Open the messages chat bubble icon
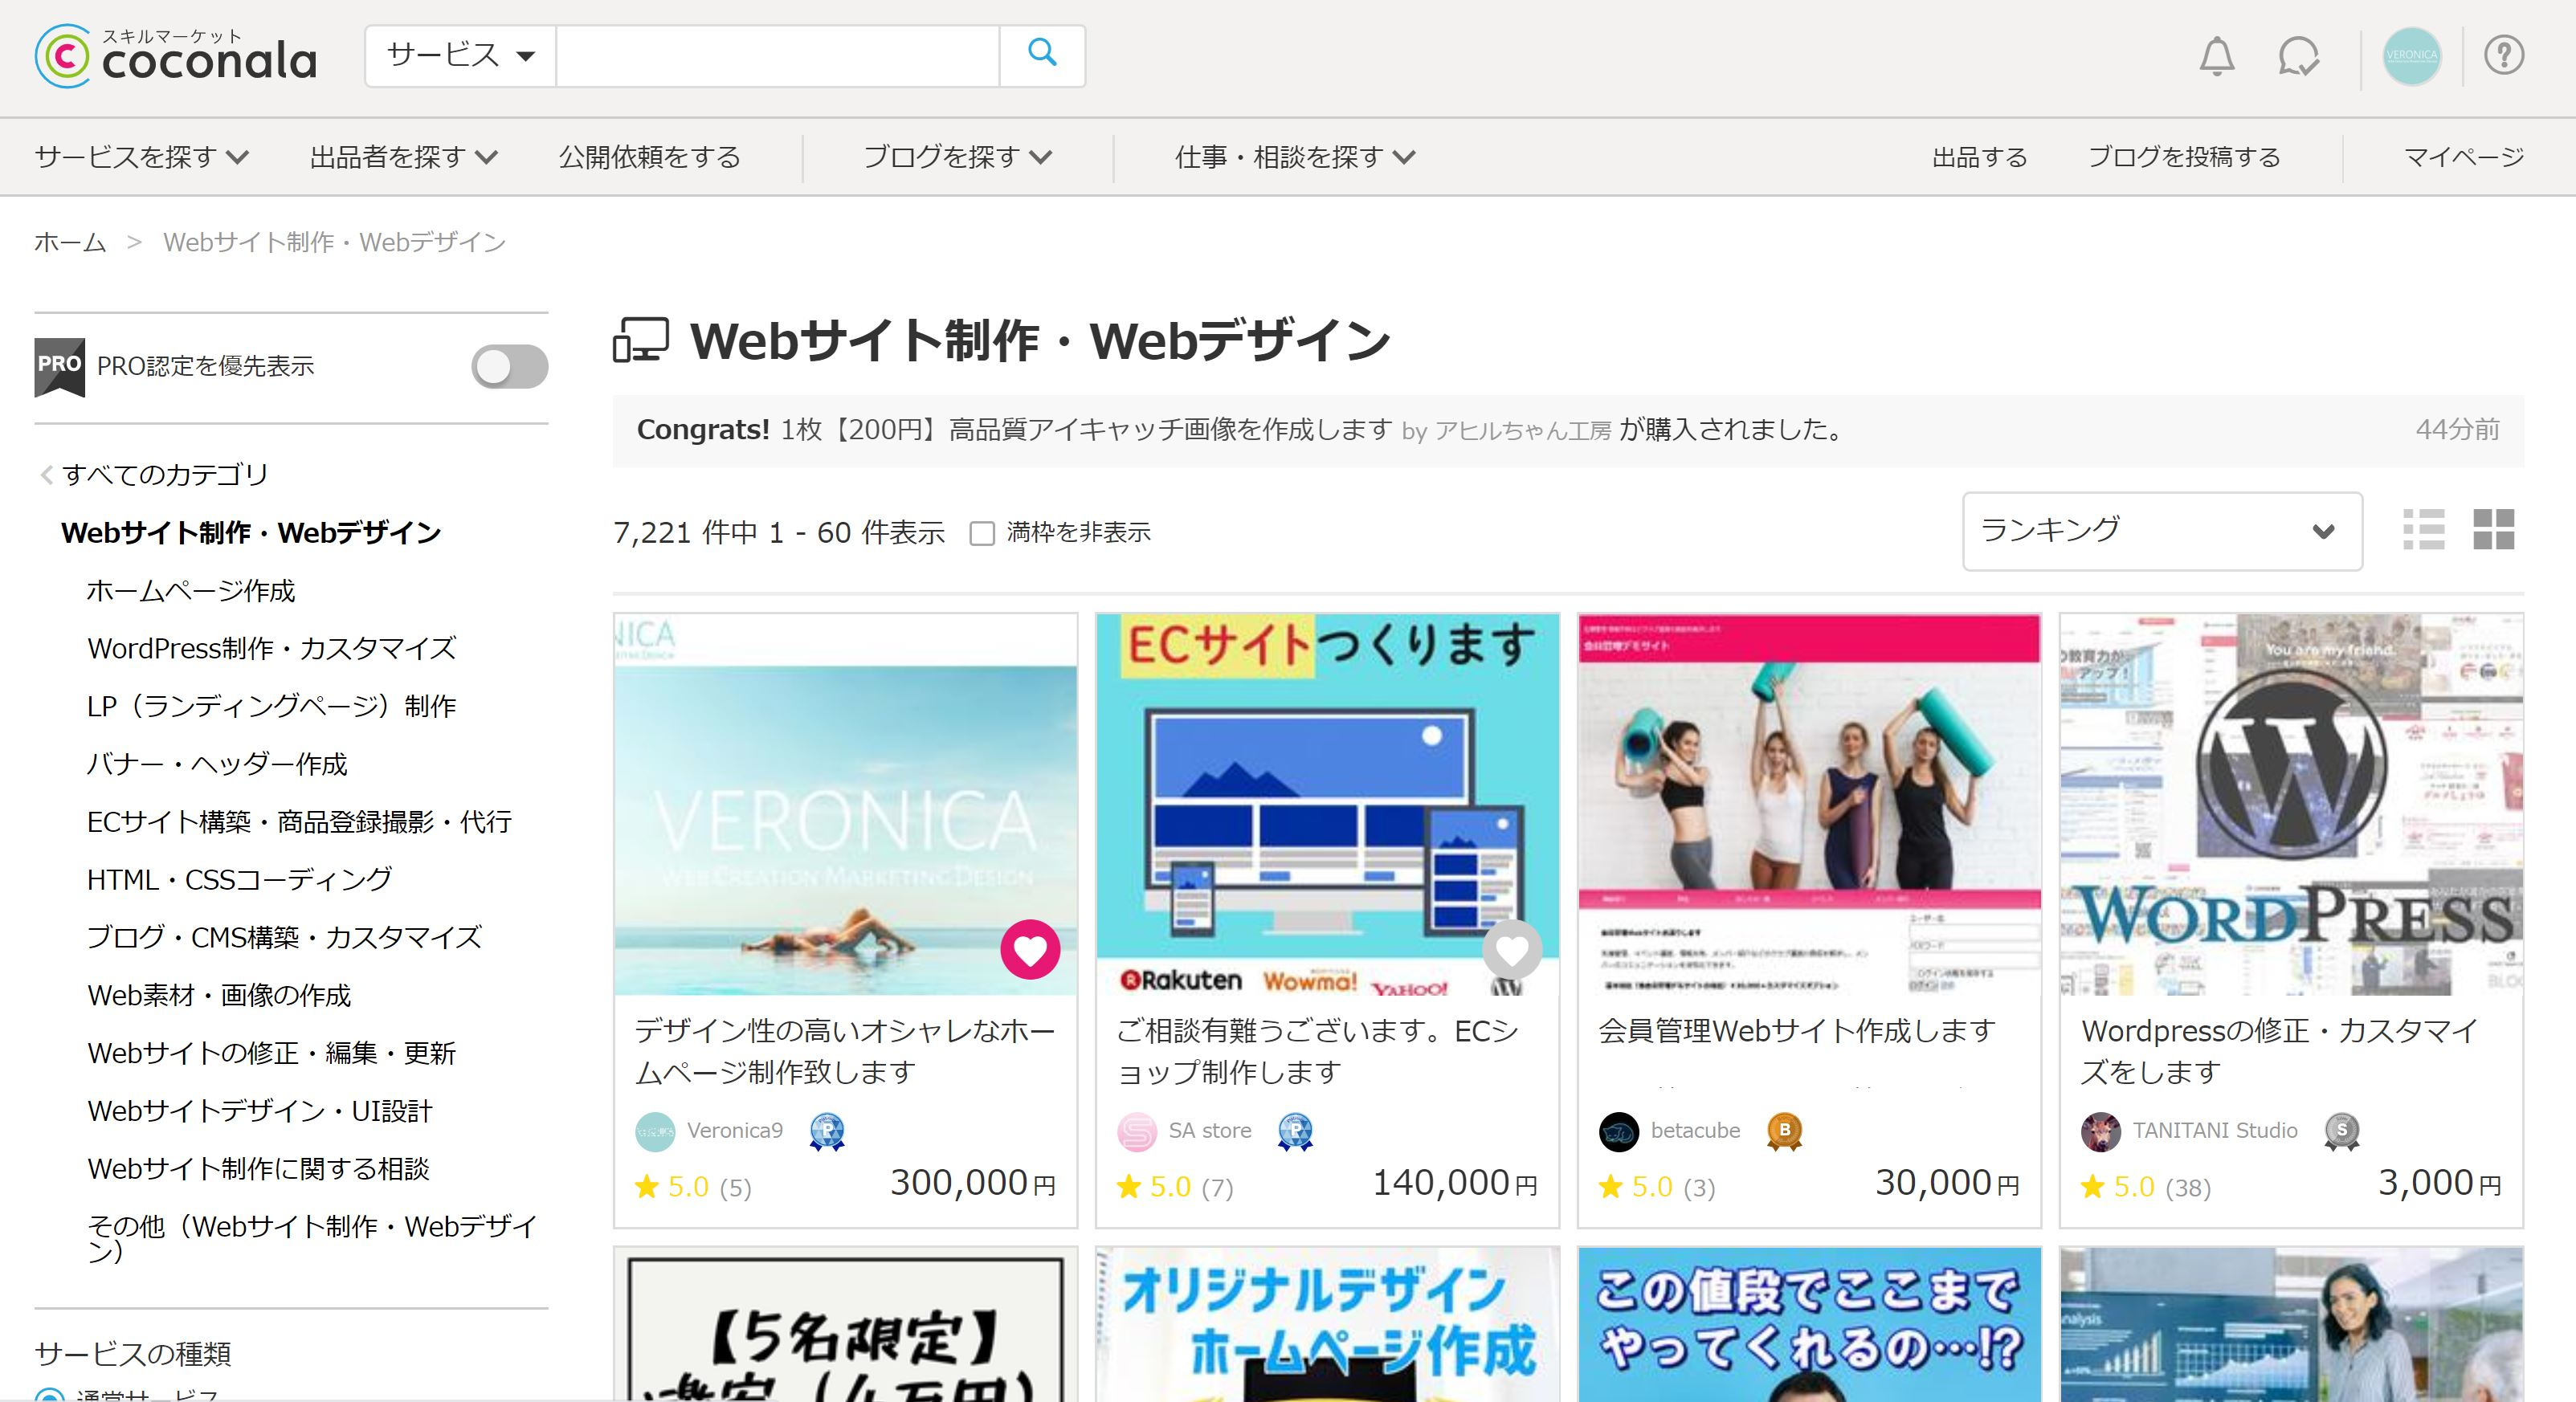The width and height of the screenshot is (2576, 1402). [x=2298, y=57]
